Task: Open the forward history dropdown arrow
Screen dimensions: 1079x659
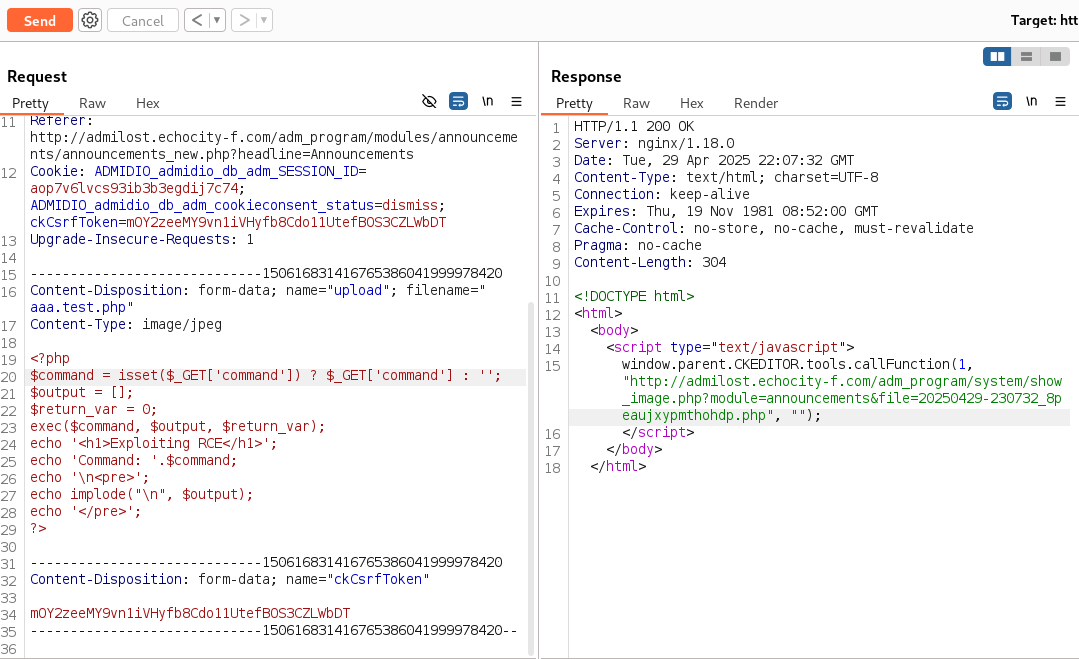Action: (x=264, y=21)
